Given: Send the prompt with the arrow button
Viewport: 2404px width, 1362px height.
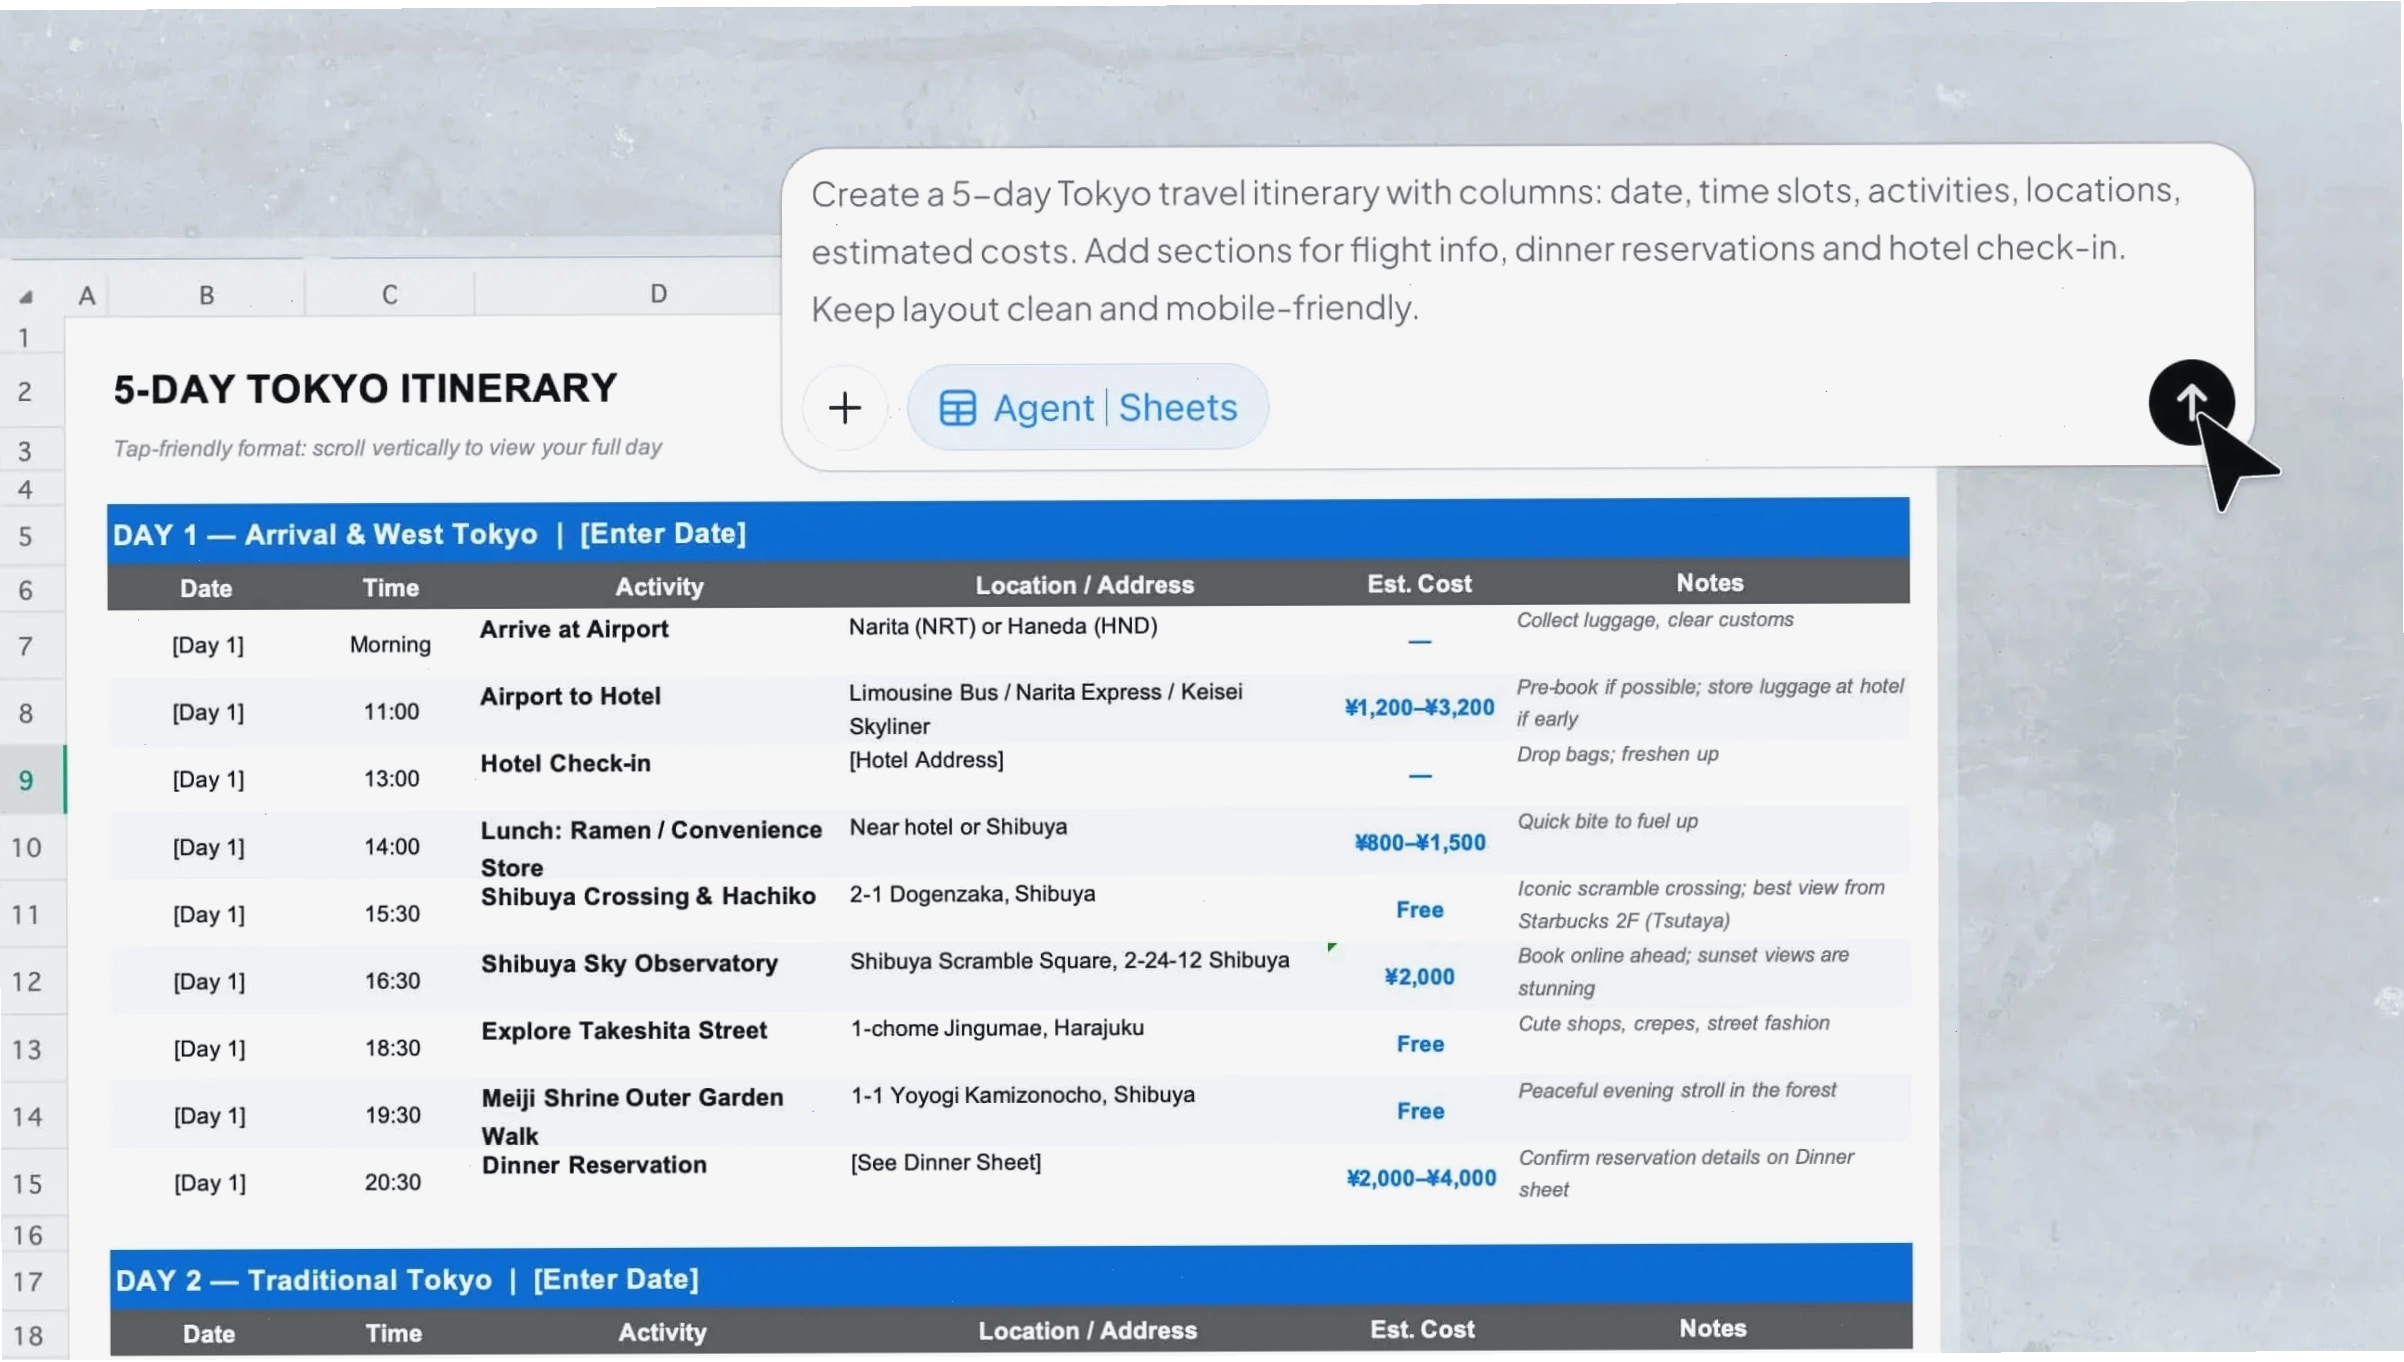Looking at the screenshot, I should click(2191, 403).
